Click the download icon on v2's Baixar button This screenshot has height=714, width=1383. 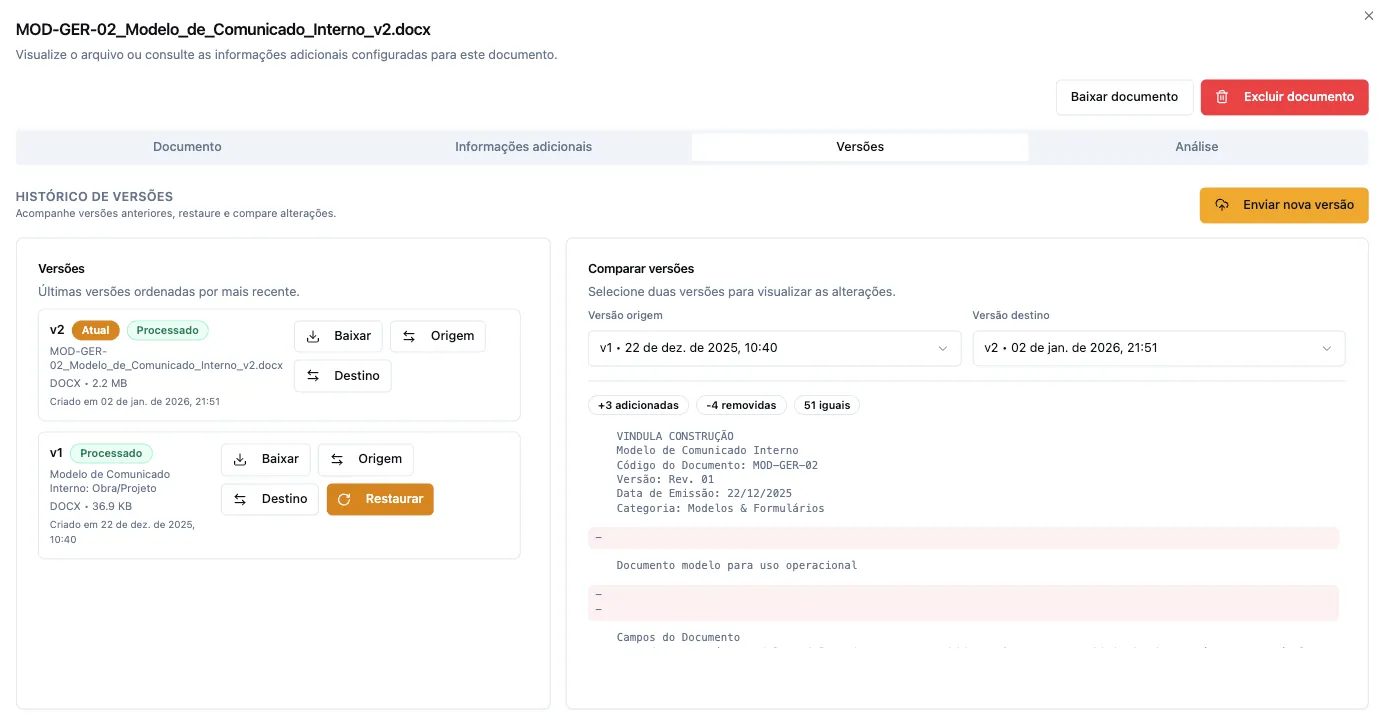point(311,337)
